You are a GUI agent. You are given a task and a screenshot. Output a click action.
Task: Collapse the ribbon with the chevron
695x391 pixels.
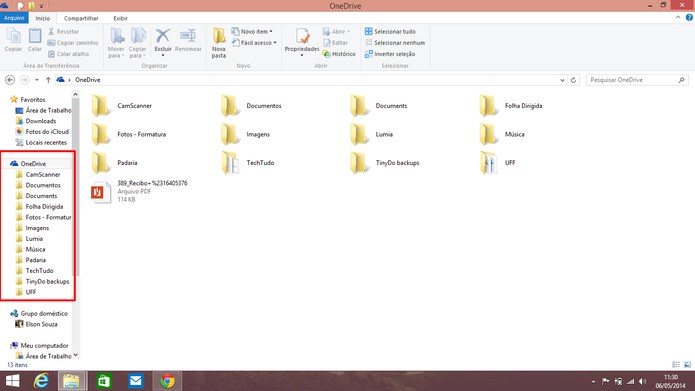(678, 18)
